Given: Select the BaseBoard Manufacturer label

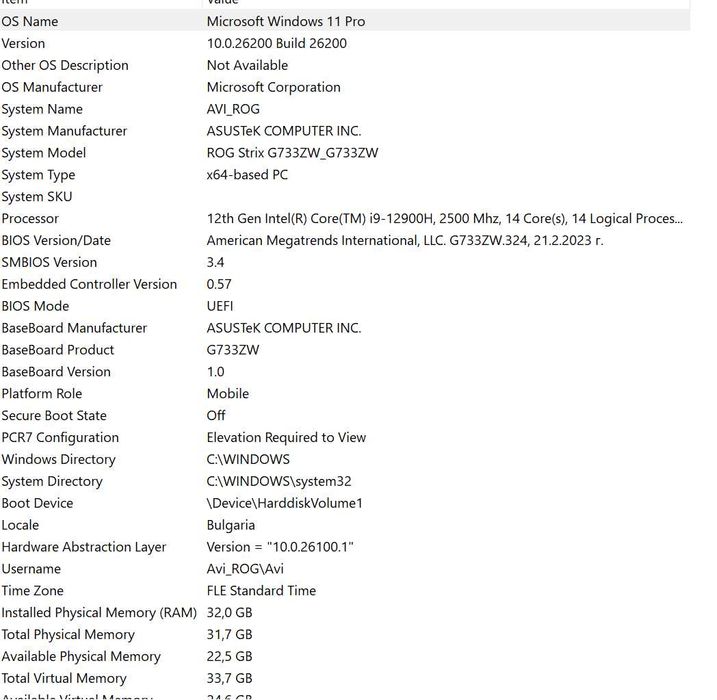Looking at the screenshot, I should [74, 328].
